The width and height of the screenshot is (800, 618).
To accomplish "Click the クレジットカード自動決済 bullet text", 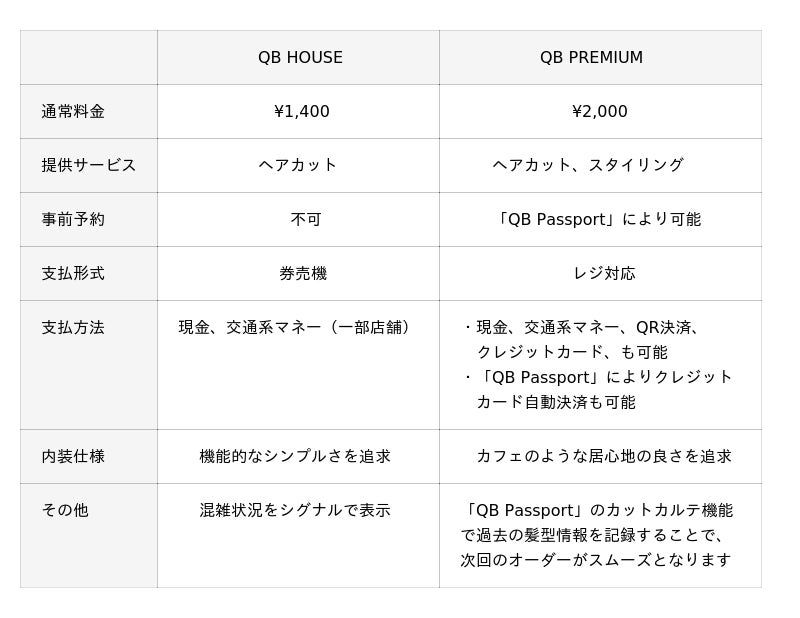I will [598, 390].
